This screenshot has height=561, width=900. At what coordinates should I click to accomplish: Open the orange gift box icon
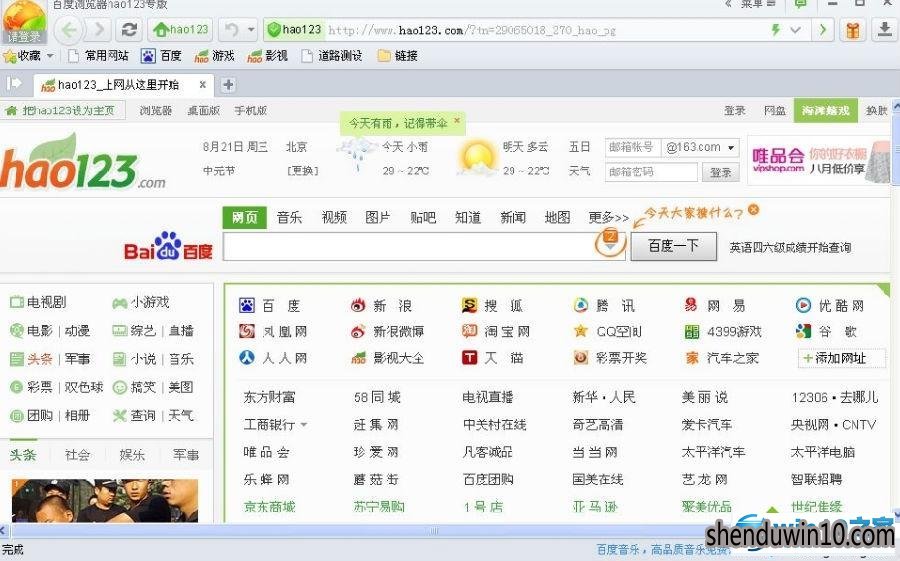(853, 30)
